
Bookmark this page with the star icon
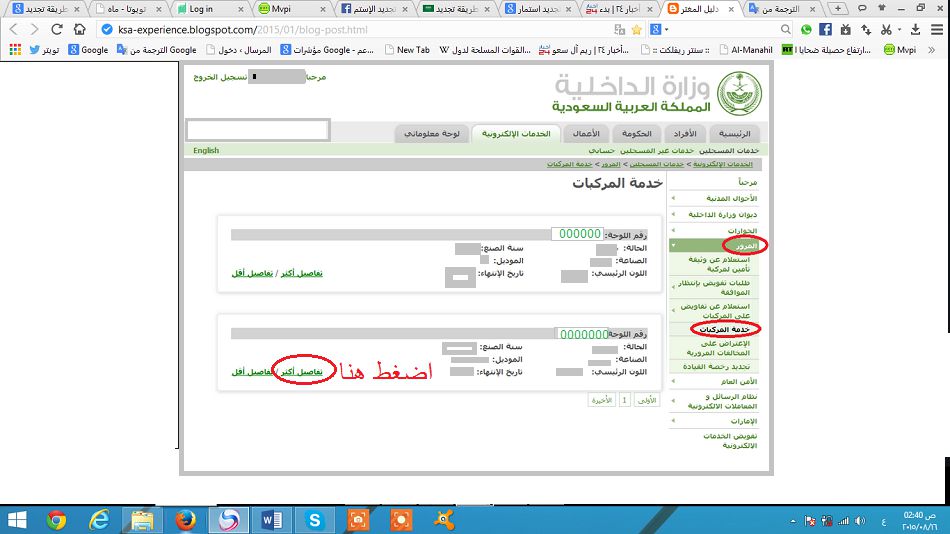point(636,29)
